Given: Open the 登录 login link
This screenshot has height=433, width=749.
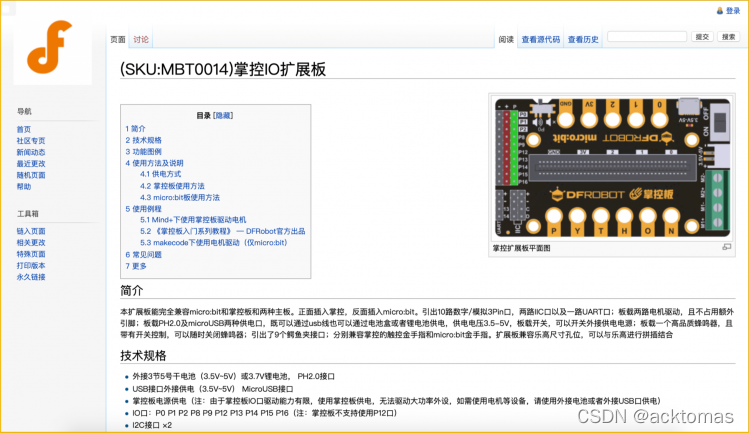Looking at the screenshot, I should coord(733,11).
